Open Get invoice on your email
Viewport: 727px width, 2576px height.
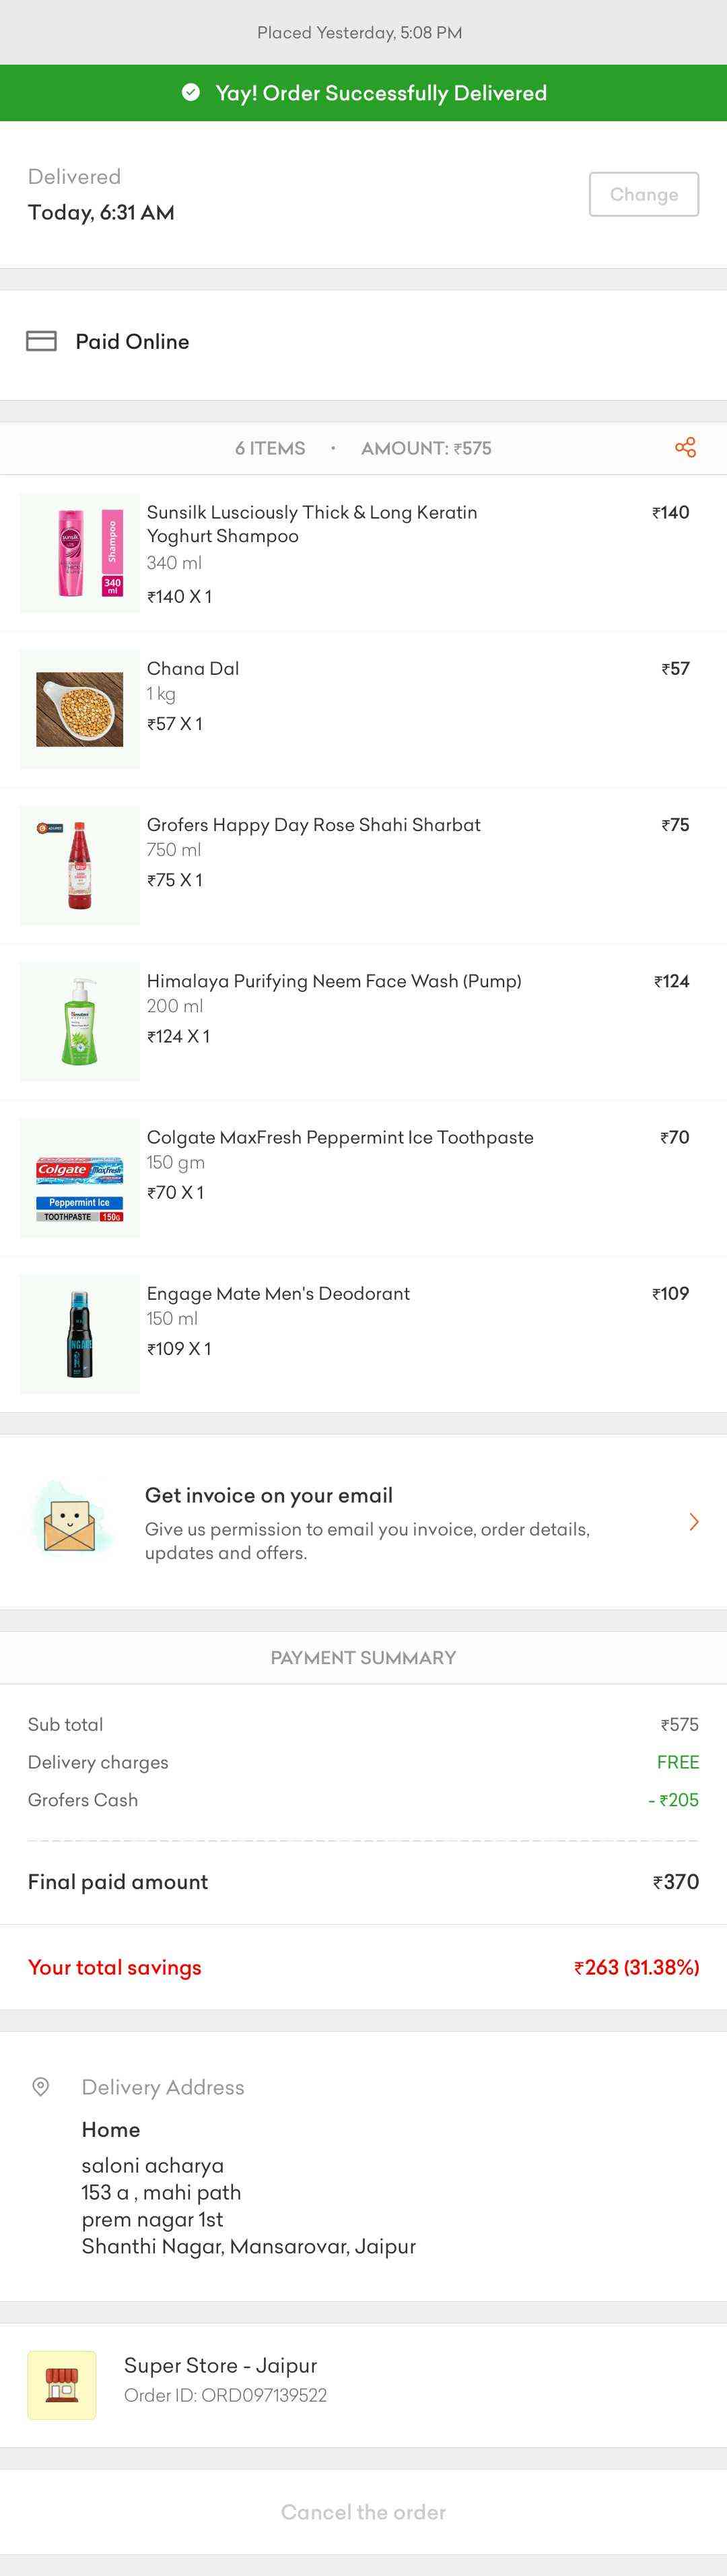tap(269, 1495)
